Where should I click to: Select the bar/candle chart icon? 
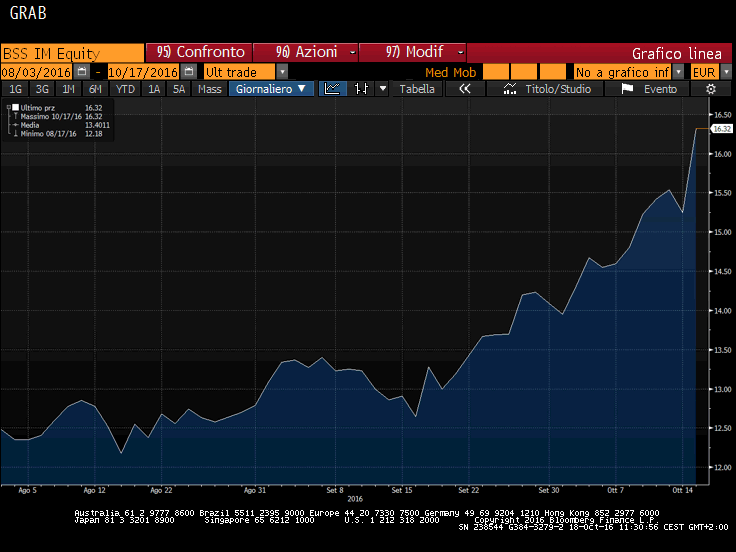click(361, 89)
